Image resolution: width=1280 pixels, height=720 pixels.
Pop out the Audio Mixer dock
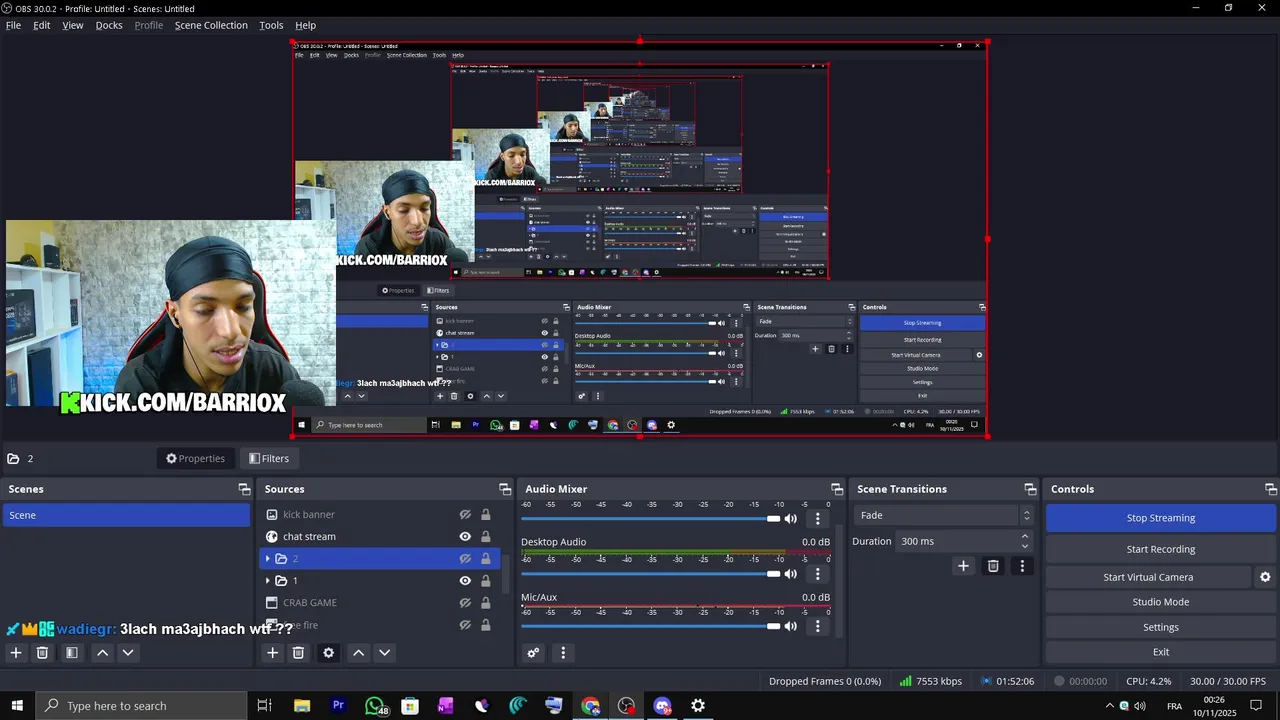click(837, 489)
